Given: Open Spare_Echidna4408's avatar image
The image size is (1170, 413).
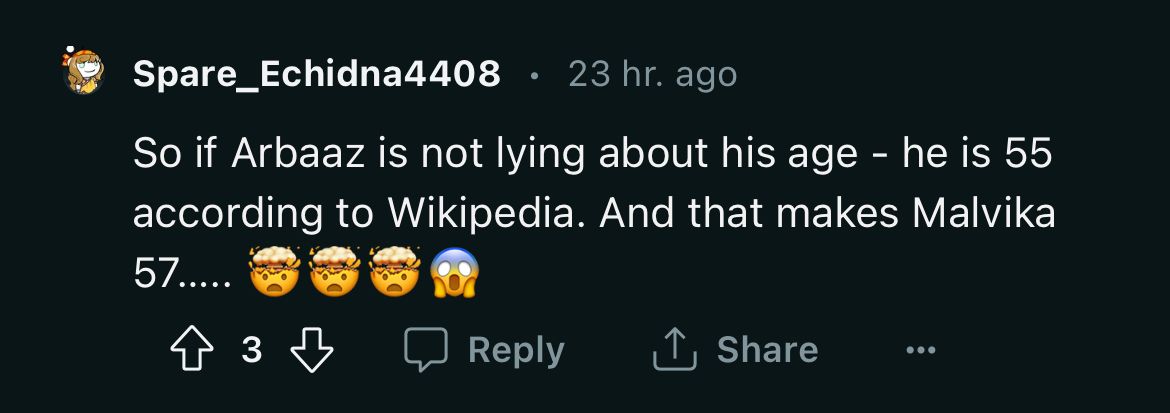Looking at the screenshot, I should (84, 71).
